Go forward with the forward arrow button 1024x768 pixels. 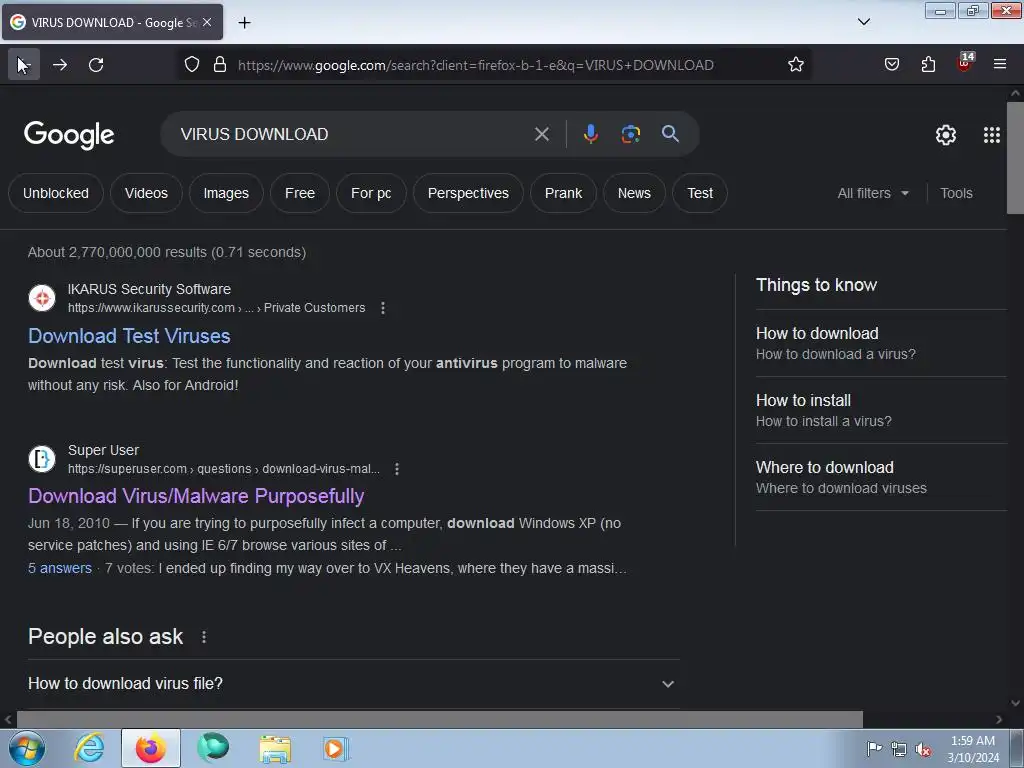tap(60, 65)
